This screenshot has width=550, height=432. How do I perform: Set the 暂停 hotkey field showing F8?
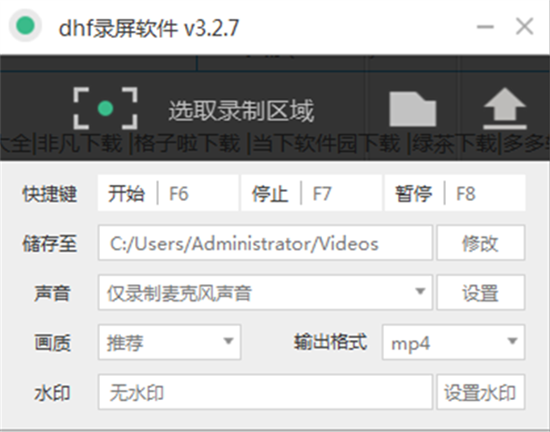455,193
